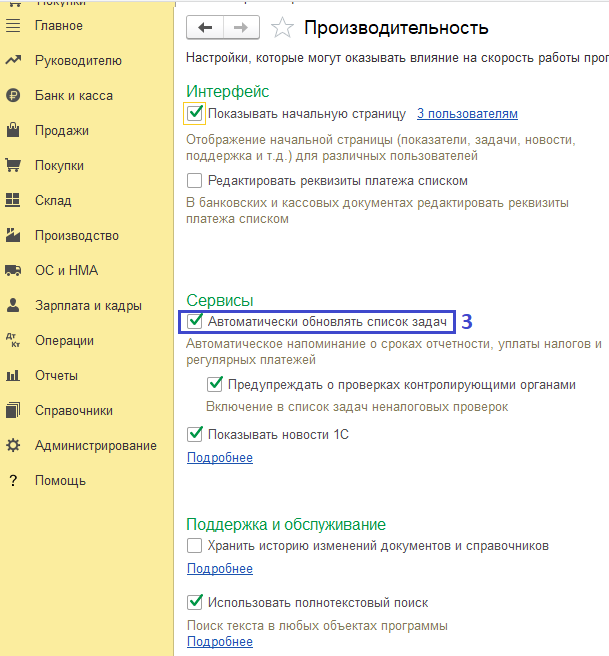Click Подробнее link under Показывать новости 1С
The width and height of the screenshot is (609, 656).
click(x=220, y=458)
